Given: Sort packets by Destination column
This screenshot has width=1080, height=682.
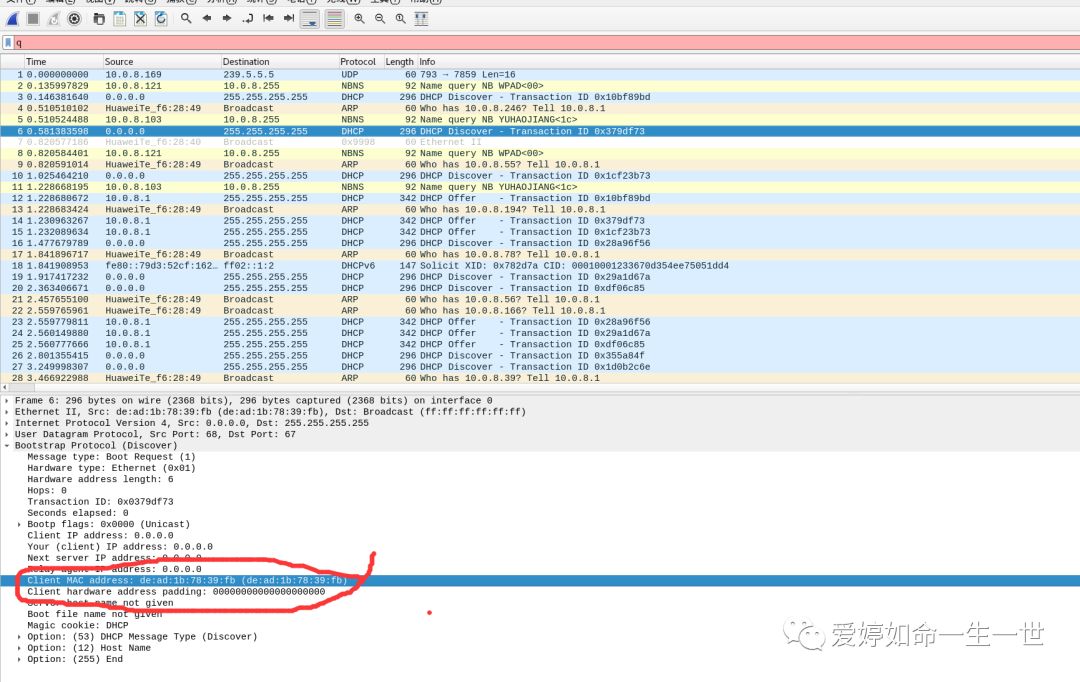Looking at the screenshot, I should click(279, 61).
